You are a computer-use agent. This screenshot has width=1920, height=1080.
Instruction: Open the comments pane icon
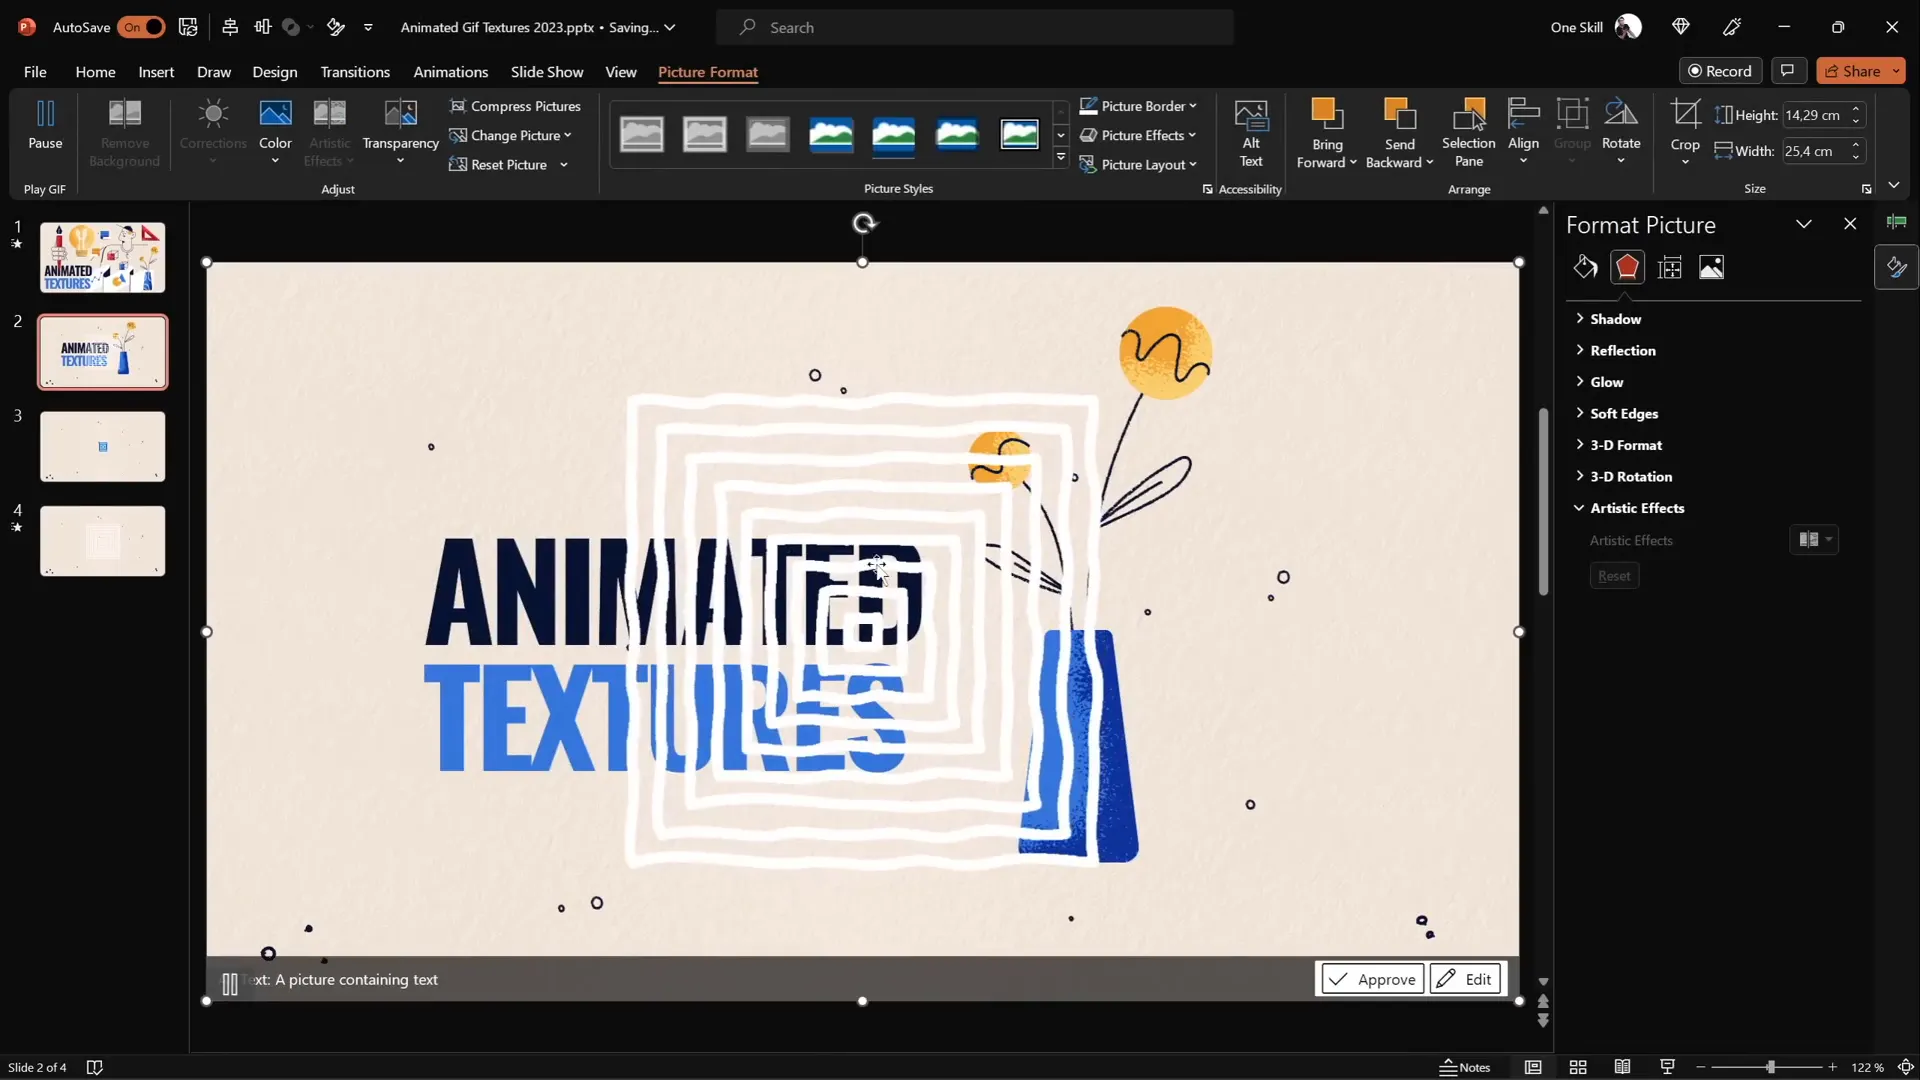coord(1787,71)
